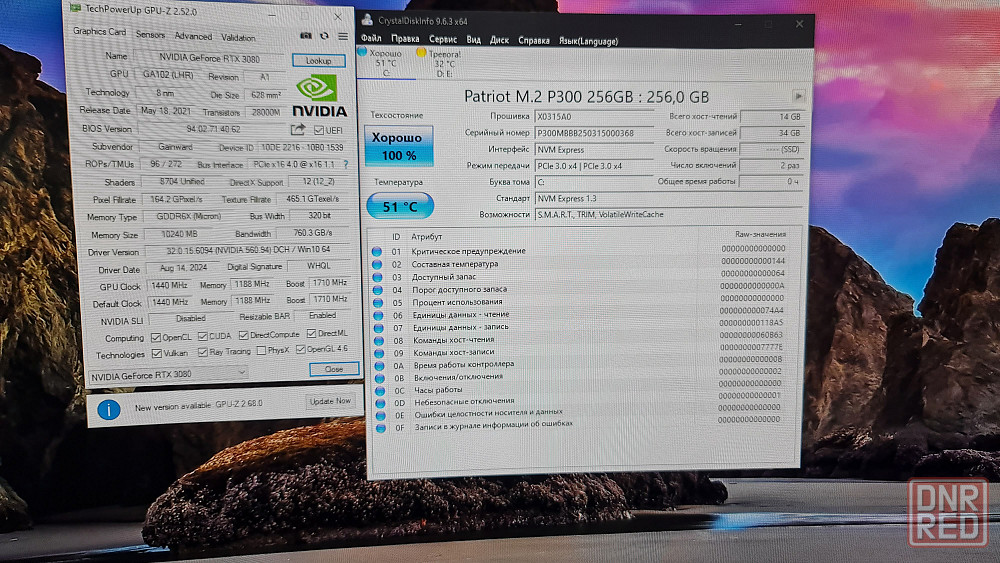Click the Resizable BAR Enabled value
1000x563 pixels.
323,315
